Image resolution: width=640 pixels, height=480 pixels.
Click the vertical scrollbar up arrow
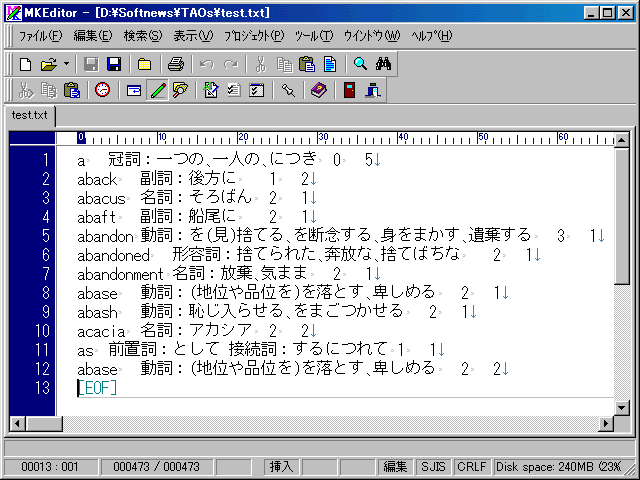(x=622, y=141)
